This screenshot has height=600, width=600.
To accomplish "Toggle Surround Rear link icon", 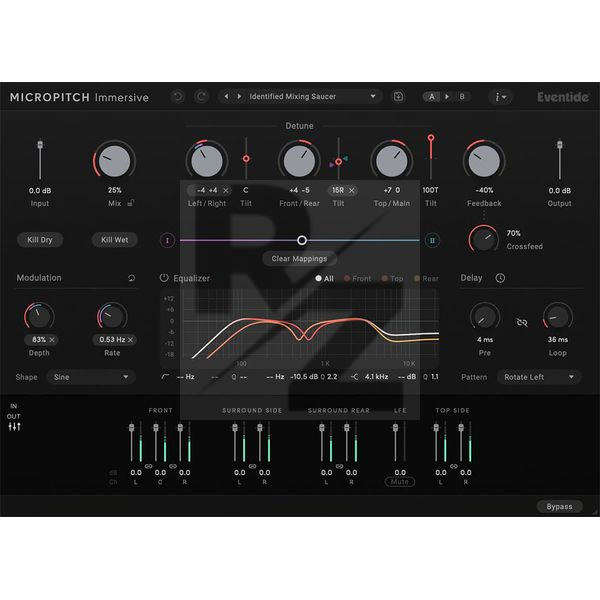I will point(339,466).
